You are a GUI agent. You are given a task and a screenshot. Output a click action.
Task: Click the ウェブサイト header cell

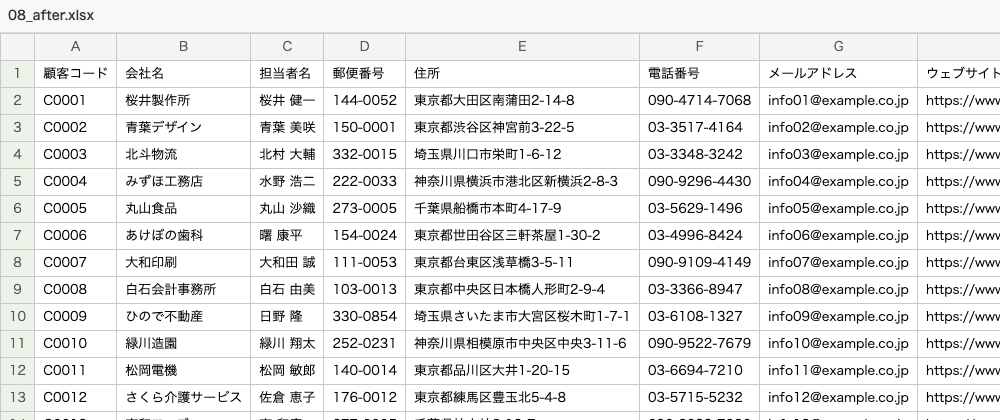(959, 74)
